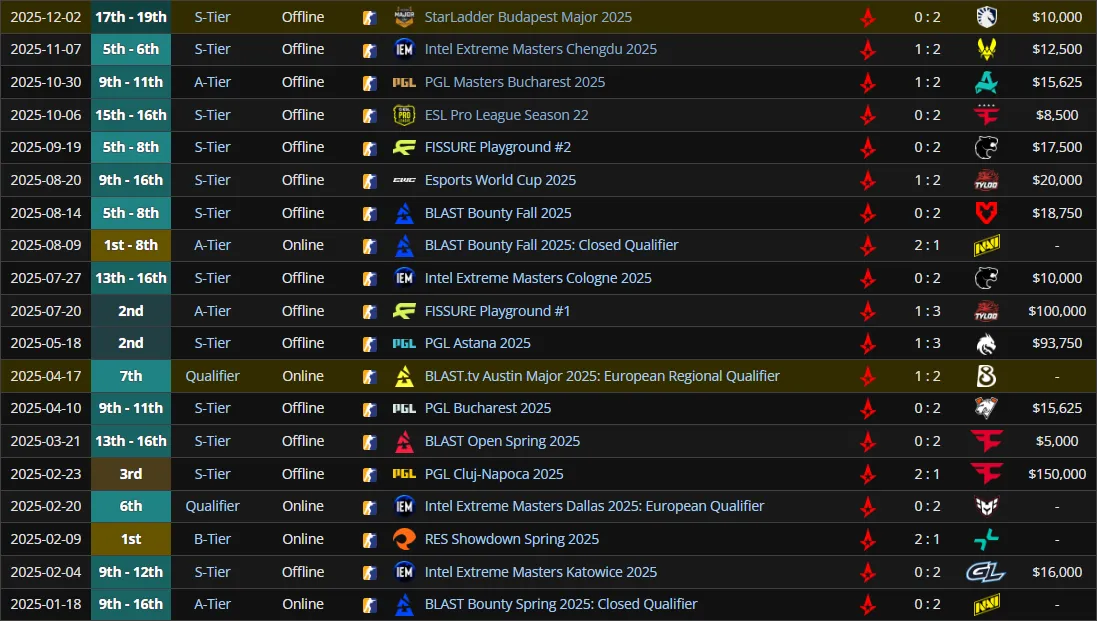The width and height of the screenshot is (1097, 621).
Task: Click the FURIA logo in FISSURE Playground #2 row
Action: [x=986, y=147]
